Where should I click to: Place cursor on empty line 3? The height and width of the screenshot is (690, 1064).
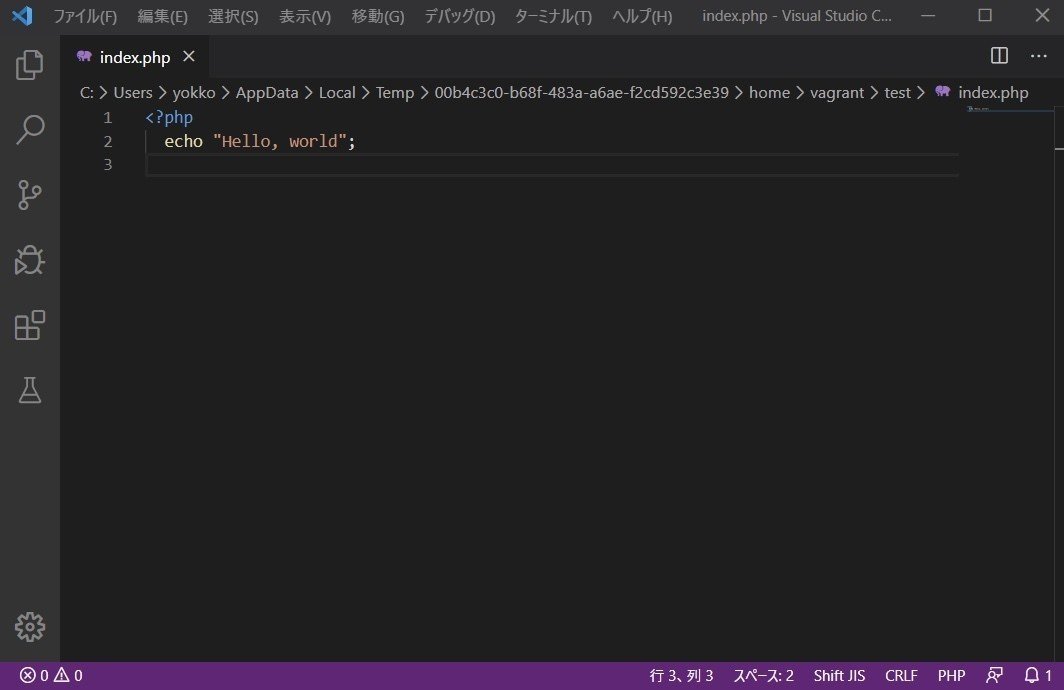point(552,165)
